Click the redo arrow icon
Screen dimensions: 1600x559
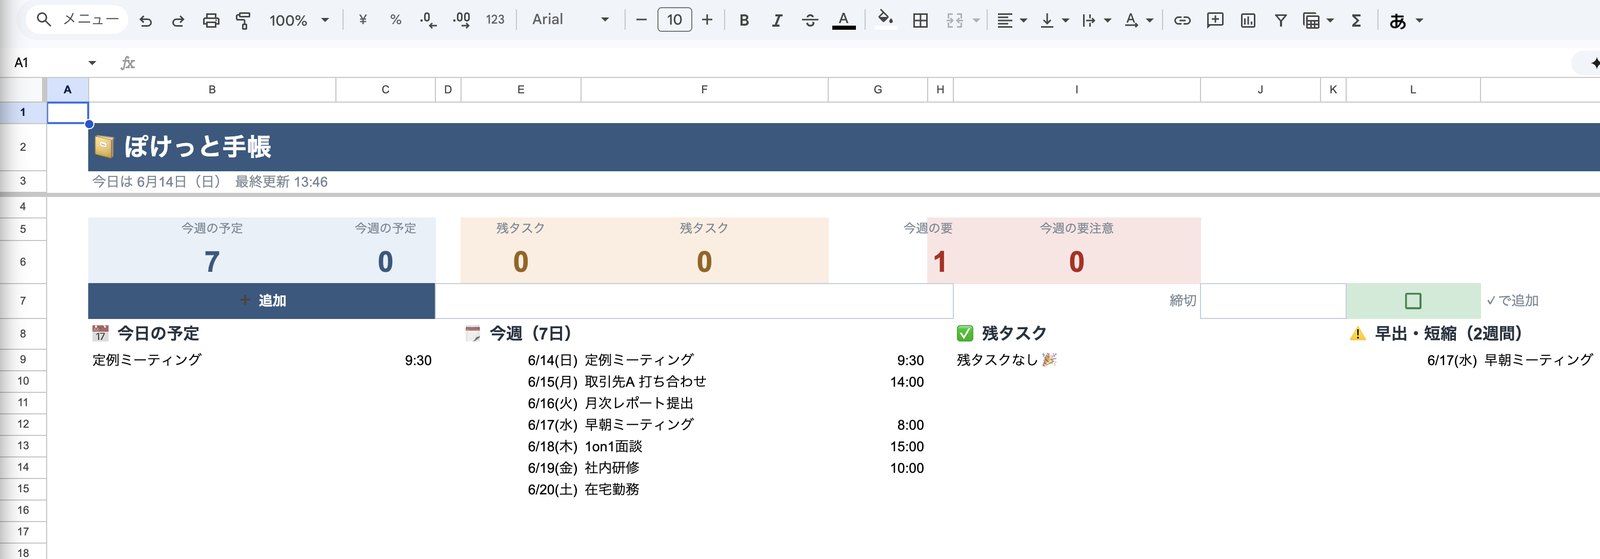pyautogui.click(x=178, y=20)
